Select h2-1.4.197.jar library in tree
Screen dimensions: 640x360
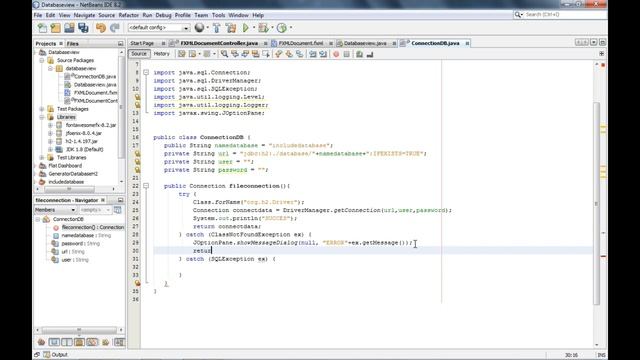pyautogui.click(x=82, y=141)
